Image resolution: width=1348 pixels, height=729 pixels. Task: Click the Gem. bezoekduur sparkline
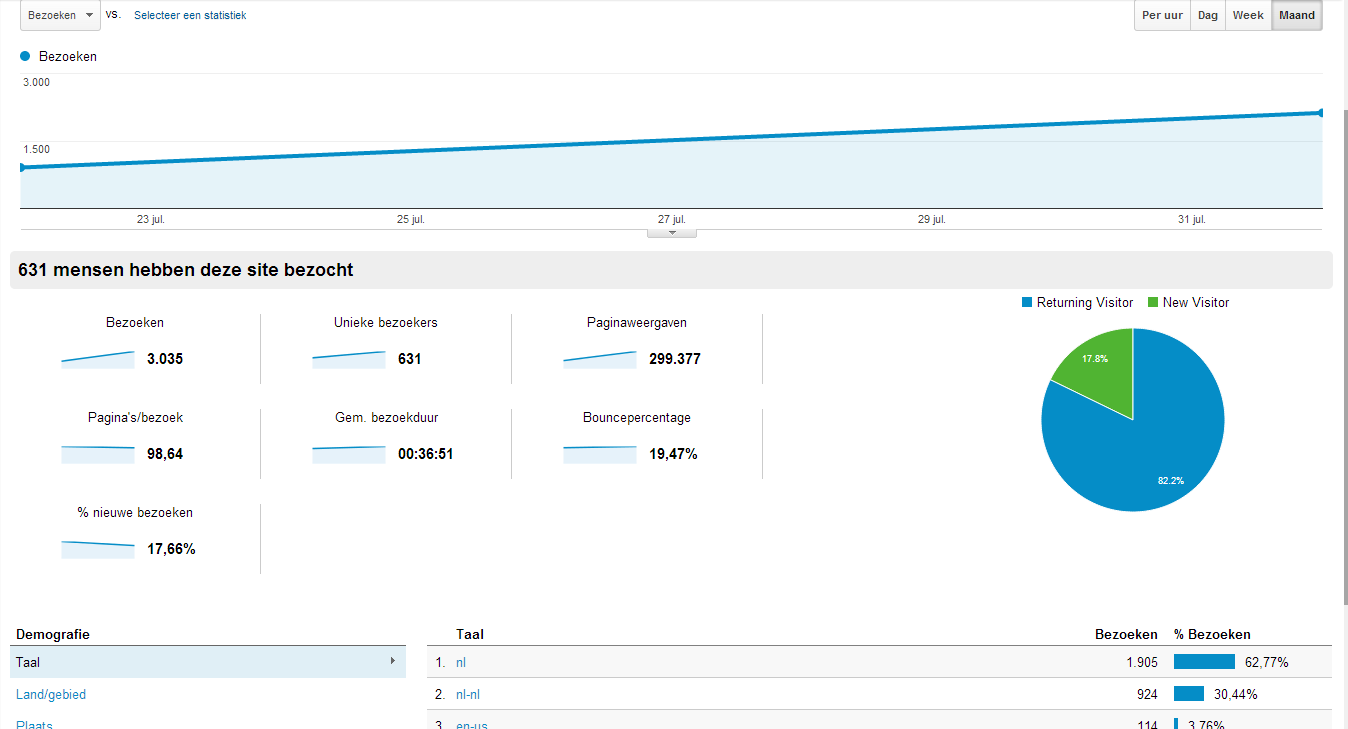pyautogui.click(x=348, y=454)
